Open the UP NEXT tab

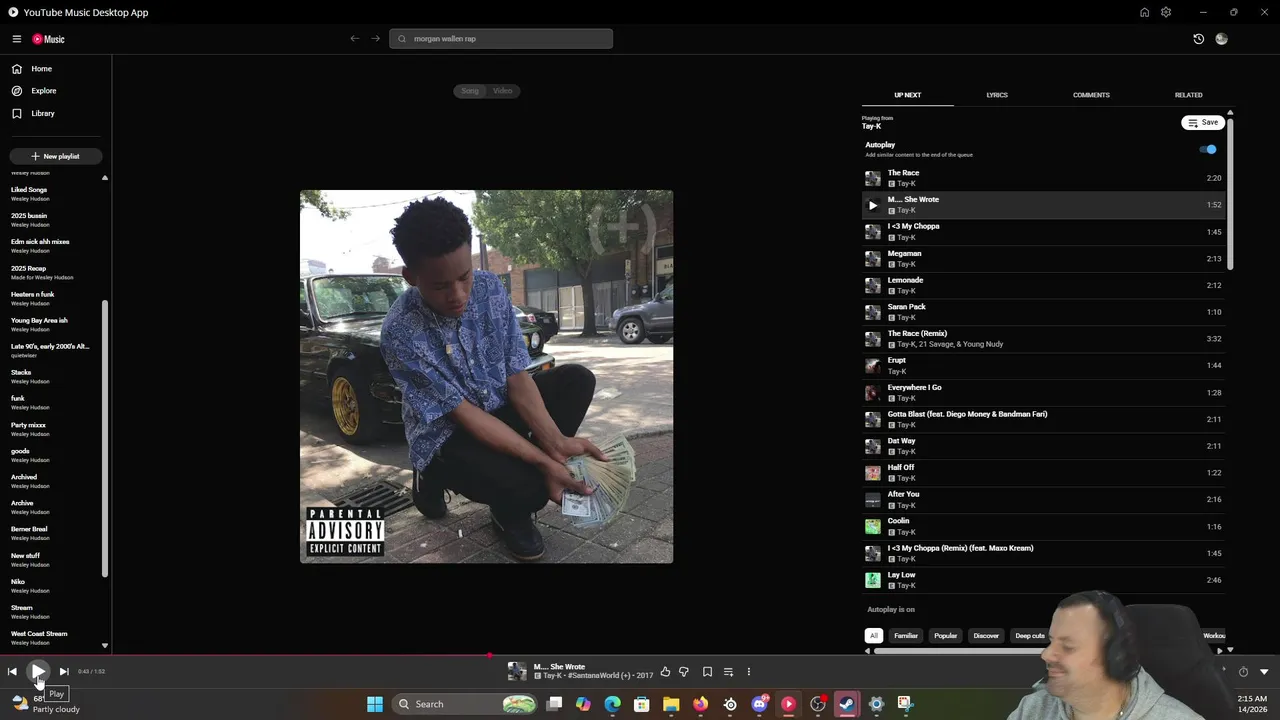[x=907, y=95]
